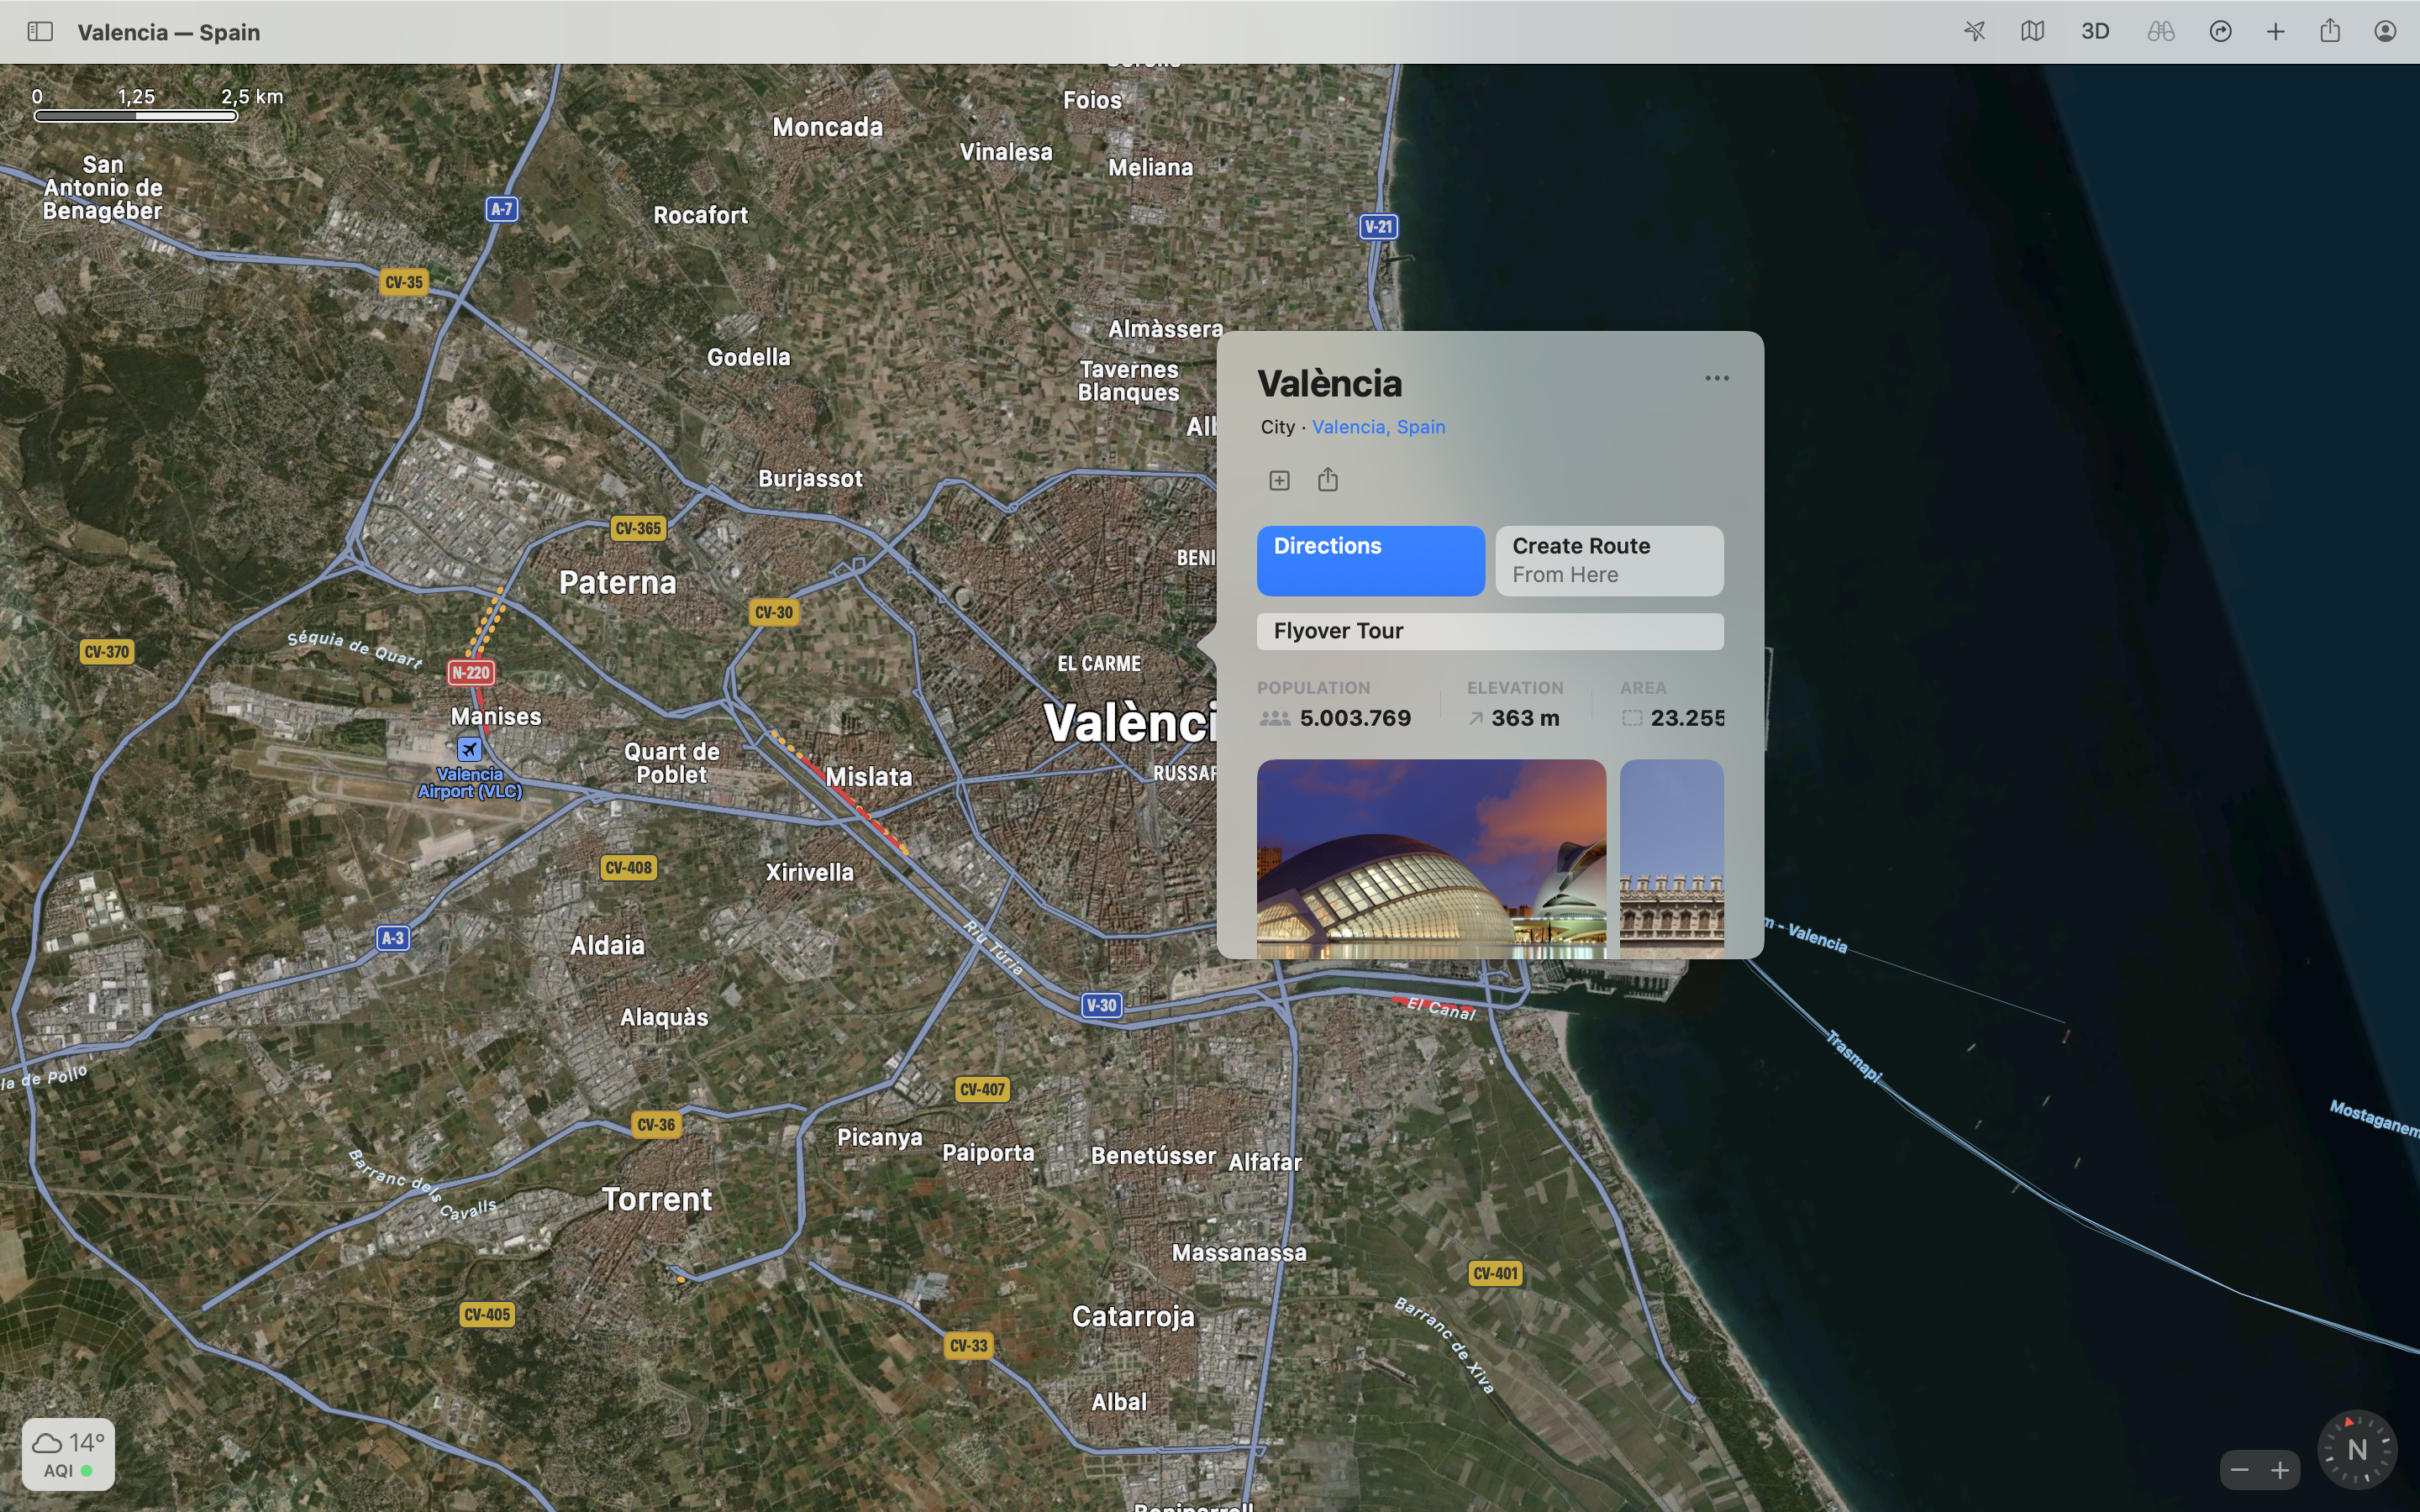Viewport: 2420px width, 1512px height.
Task: Click the CV-401 road shield
Action: pyautogui.click(x=1495, y=1273)
